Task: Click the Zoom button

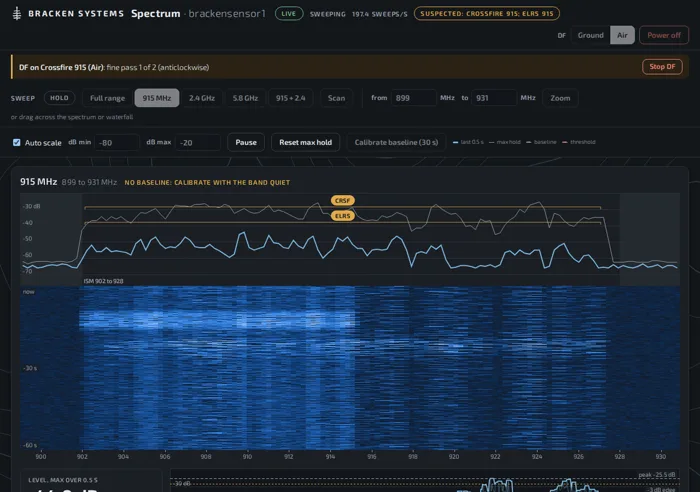Action: 560,98
